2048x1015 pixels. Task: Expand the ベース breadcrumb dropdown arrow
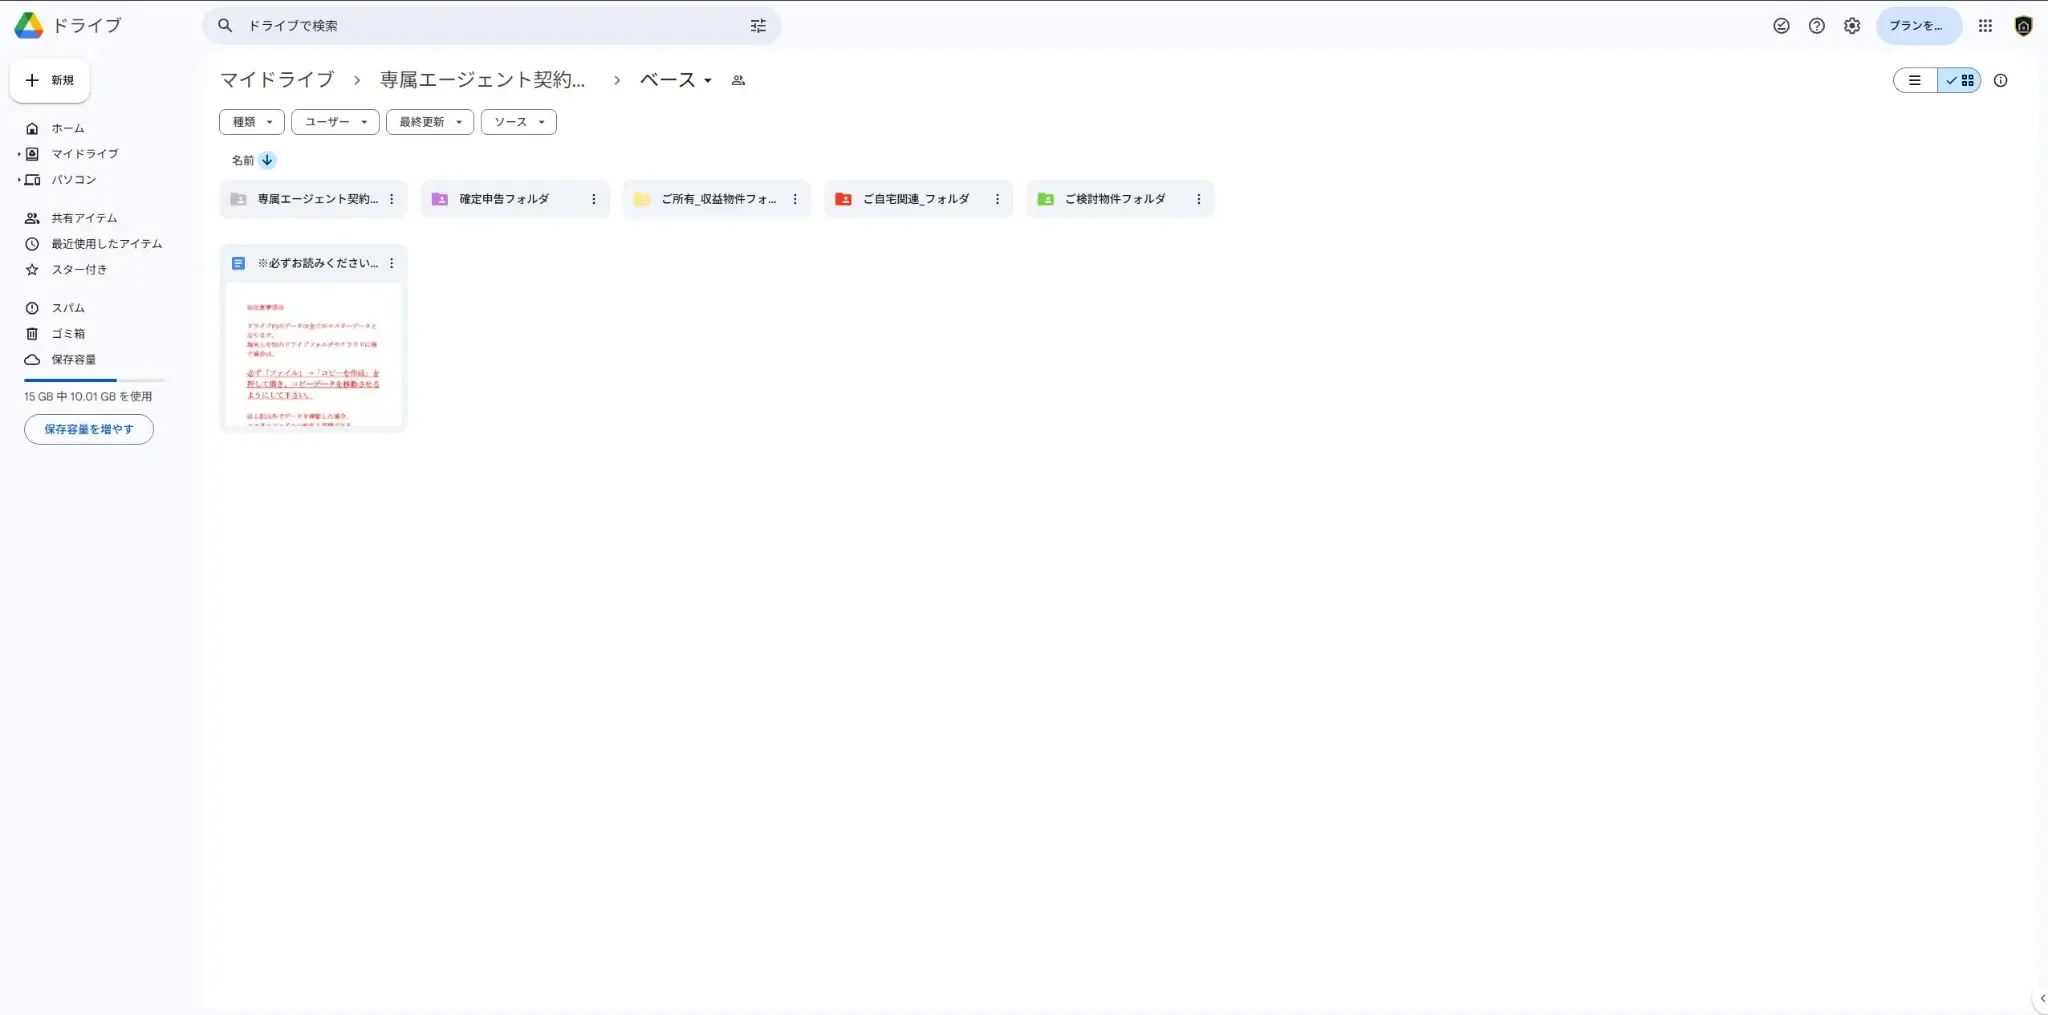point(707,80)
